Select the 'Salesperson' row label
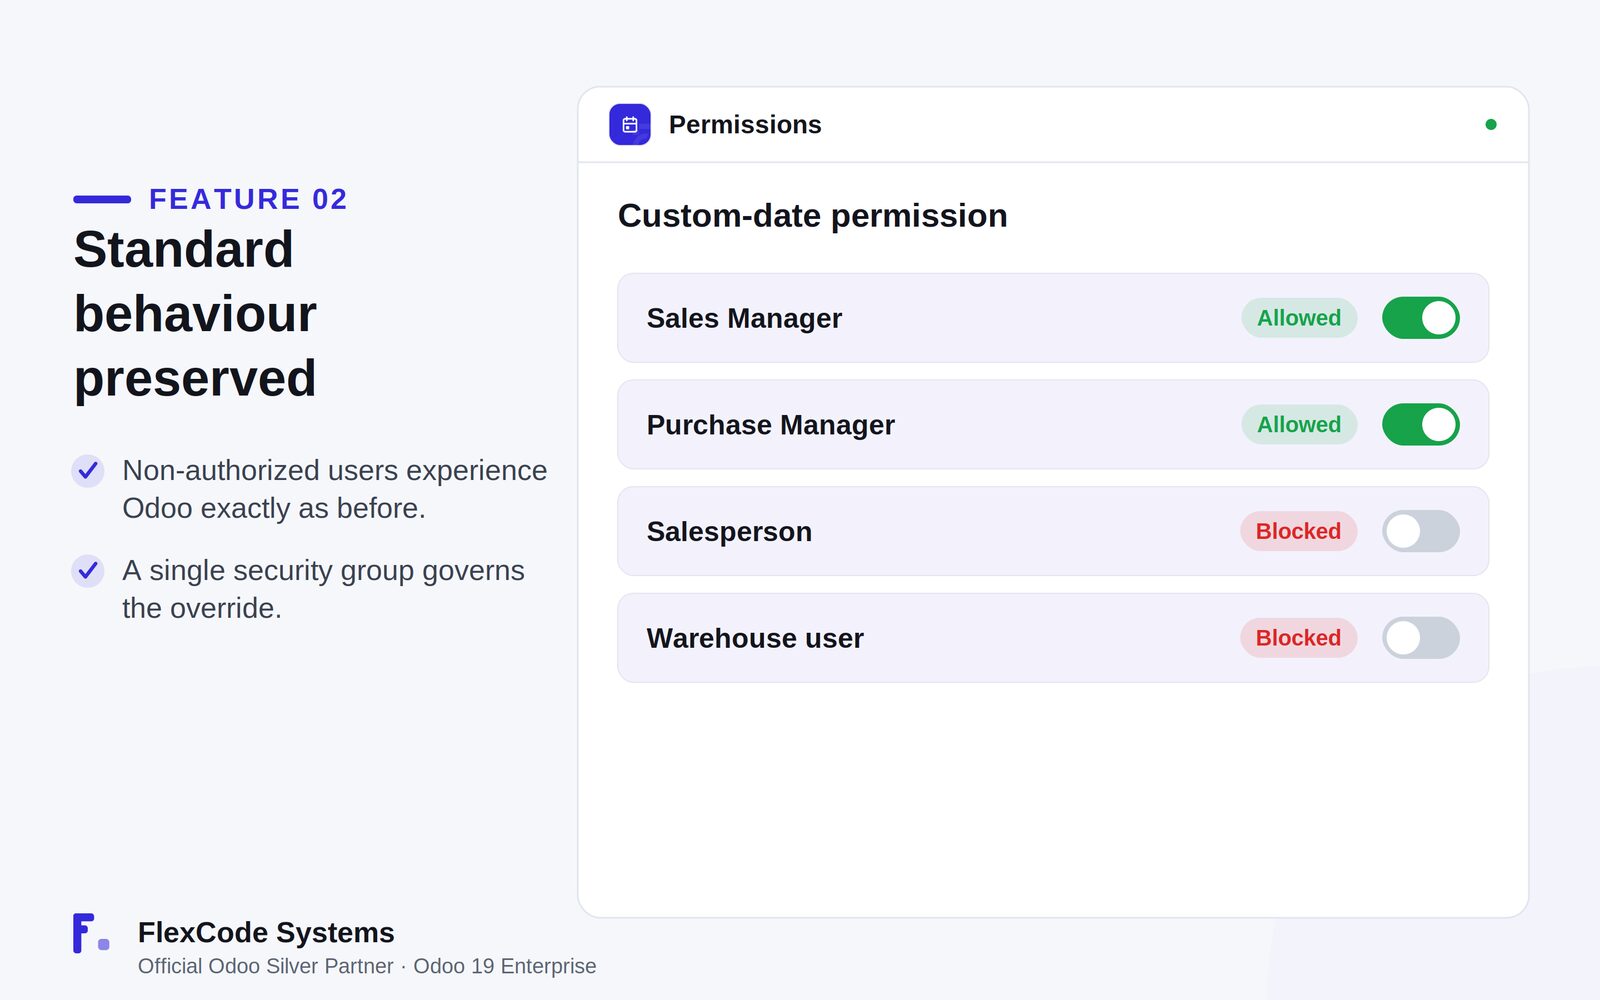1600x1000 pixels. click(x=729, y=531)
